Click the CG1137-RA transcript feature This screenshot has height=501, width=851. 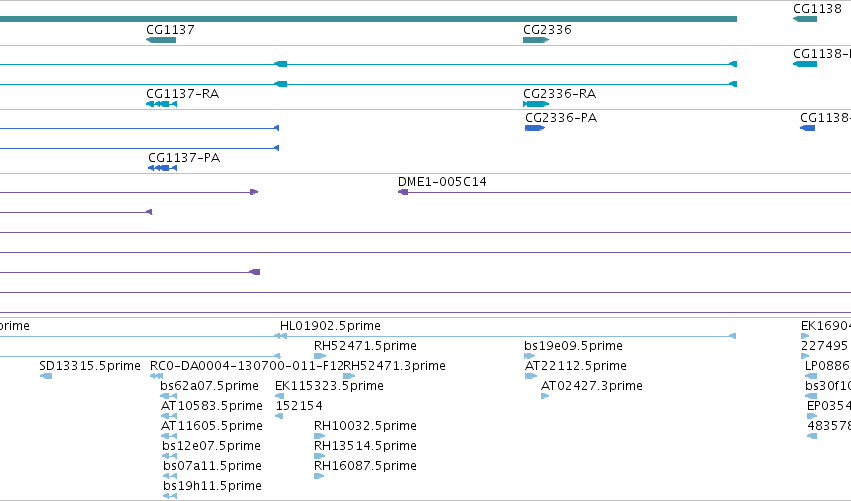[x=162, y=104]
